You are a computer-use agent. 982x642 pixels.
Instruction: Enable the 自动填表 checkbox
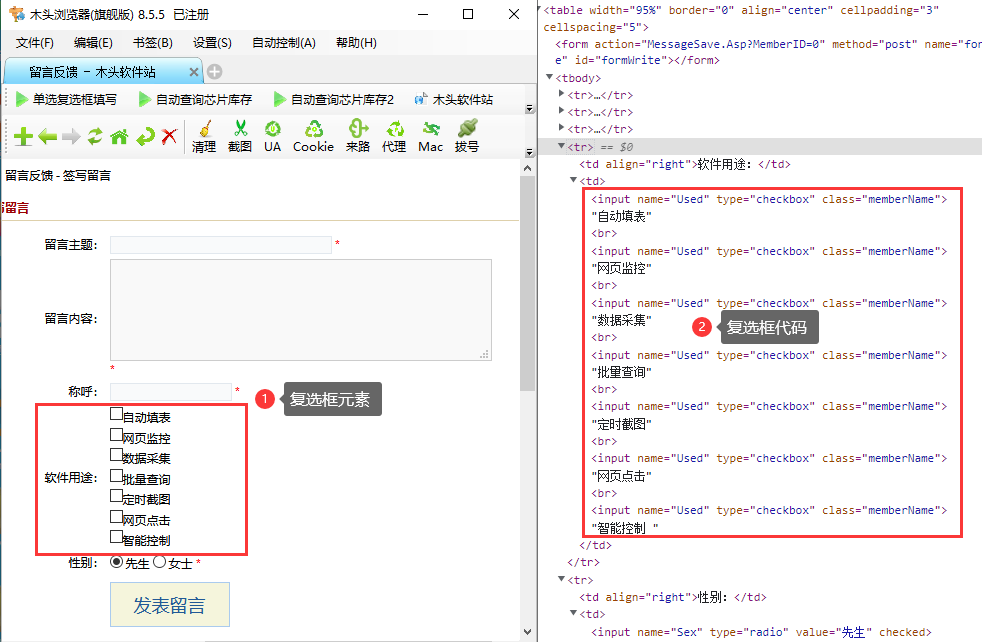tap(116, 413)
